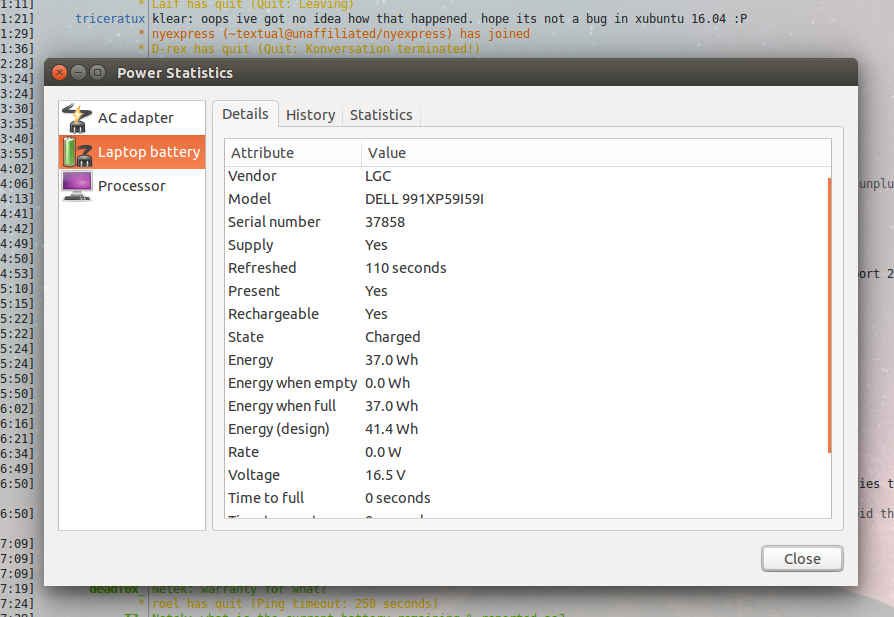Select the Rechargeable attribute
Screen dimensions: 894x617
(x=273, y=314)
